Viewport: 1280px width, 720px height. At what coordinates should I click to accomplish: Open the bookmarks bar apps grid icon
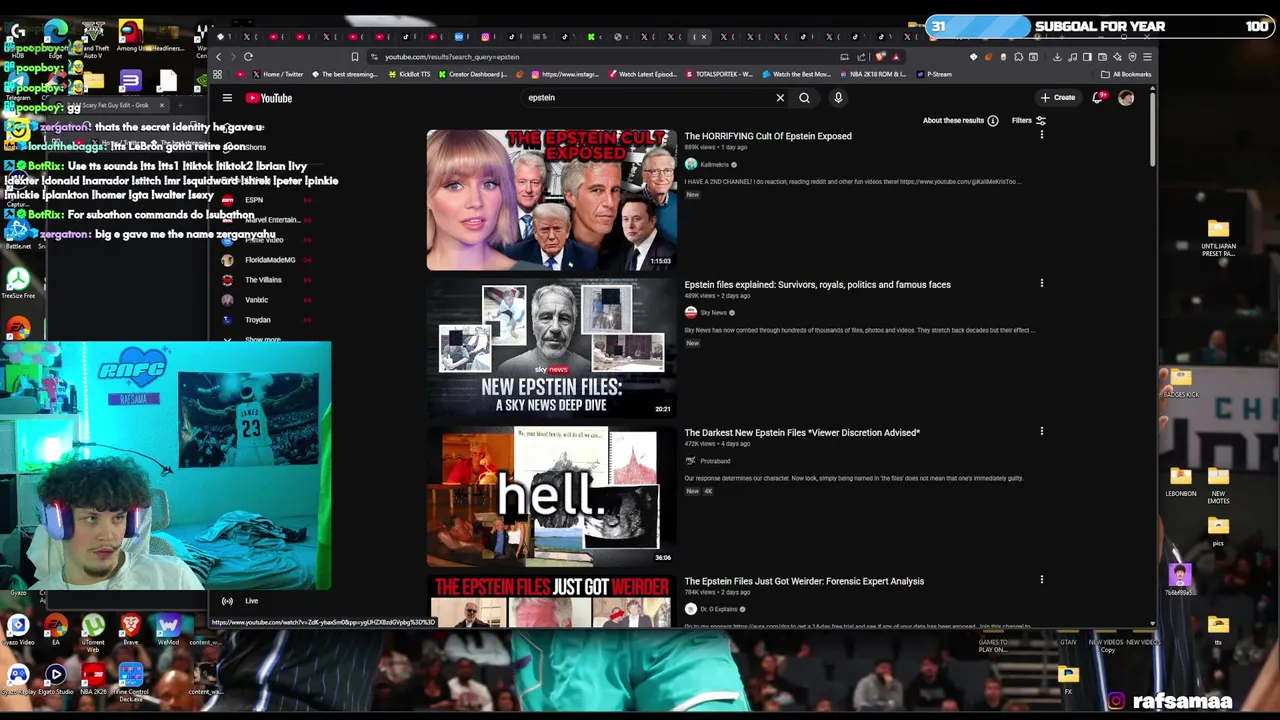click(x=217, y=74)
